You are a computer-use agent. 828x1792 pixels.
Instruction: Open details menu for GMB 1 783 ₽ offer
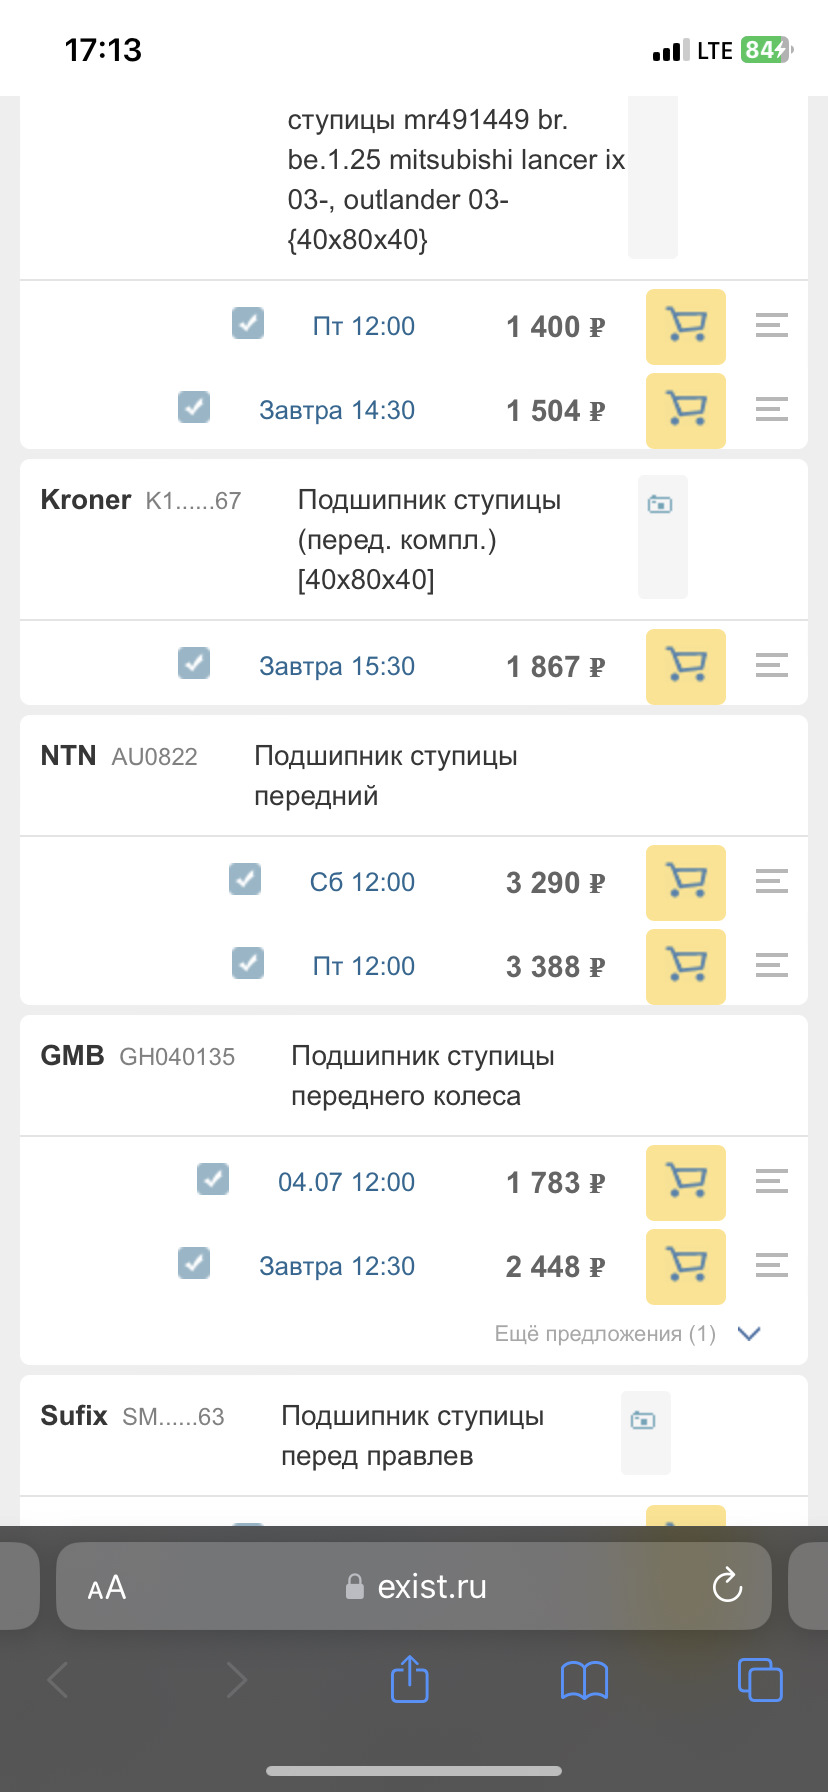pyautogui.click(x=771, y=1181)
